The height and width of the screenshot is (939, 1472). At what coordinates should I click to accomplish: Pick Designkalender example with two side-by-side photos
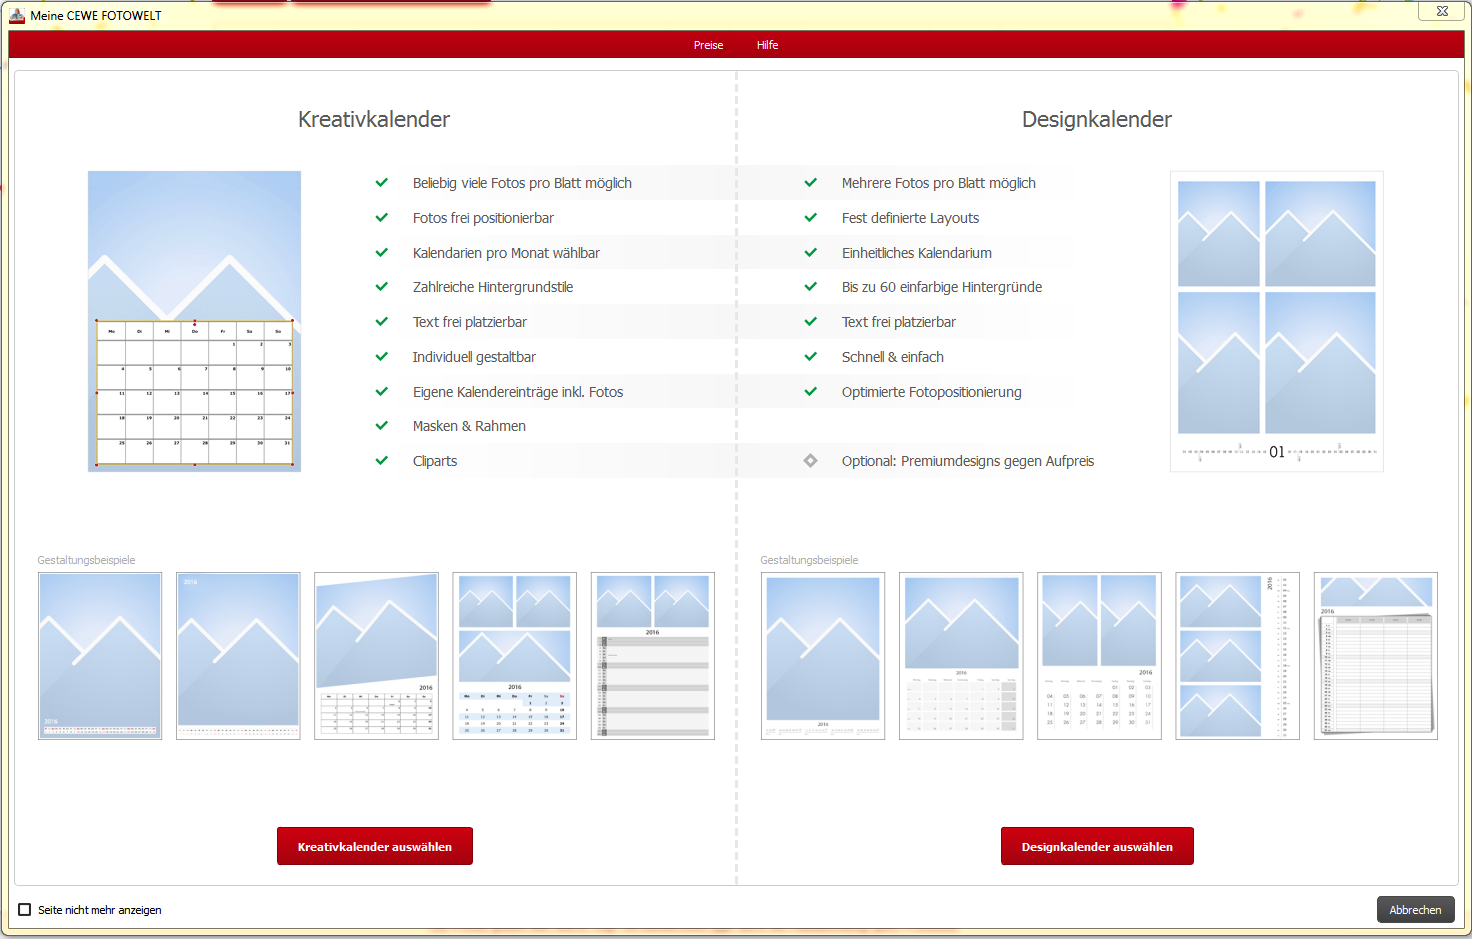click(x=1099, y=656)
